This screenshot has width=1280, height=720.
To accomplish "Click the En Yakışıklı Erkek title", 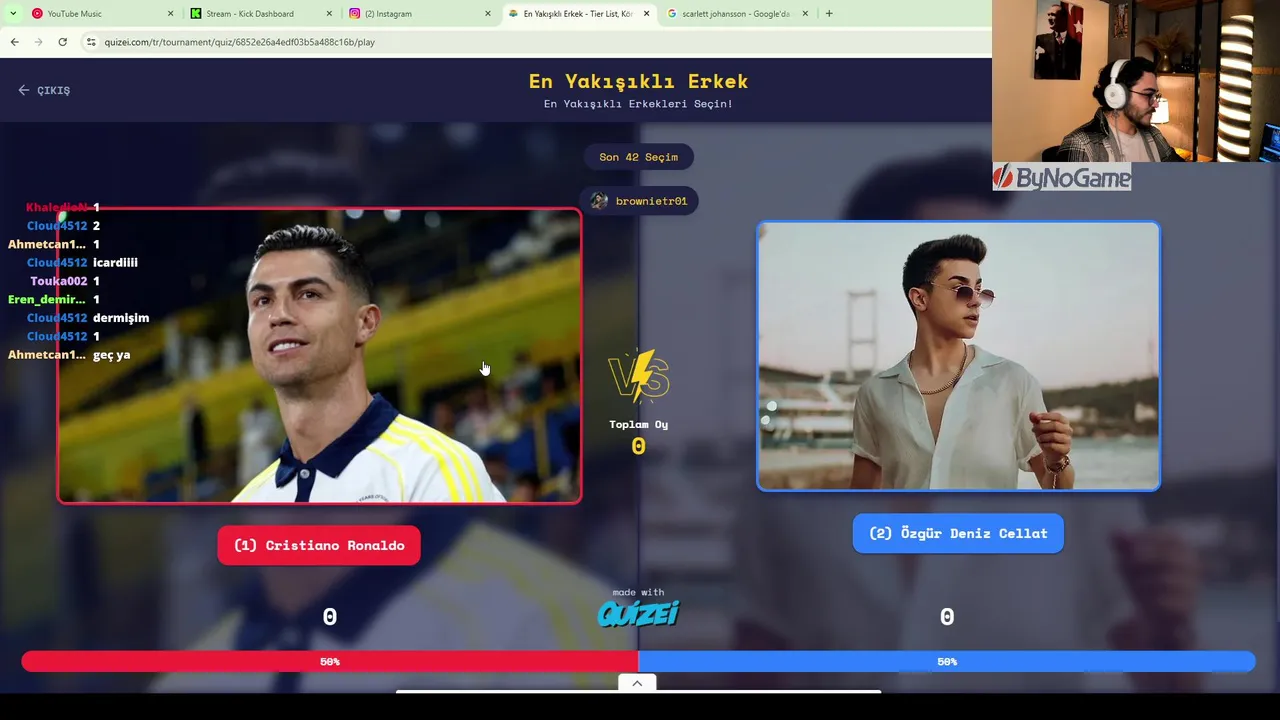I will 638,81.
